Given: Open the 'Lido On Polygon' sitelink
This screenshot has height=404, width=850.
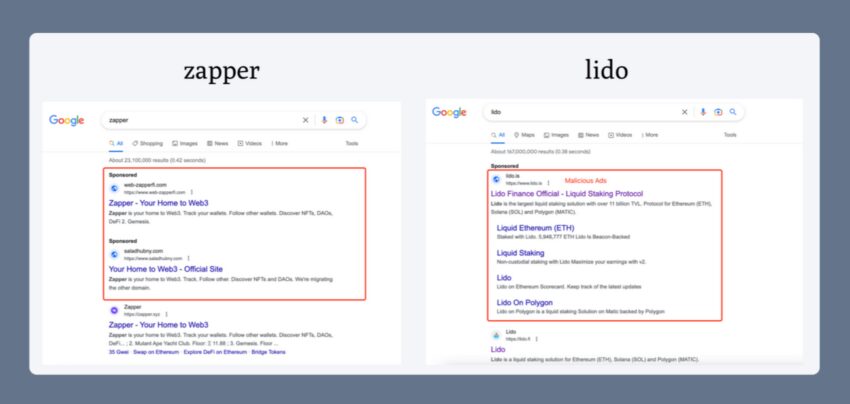Looking at the screenshot, I should tap(531, 302).
